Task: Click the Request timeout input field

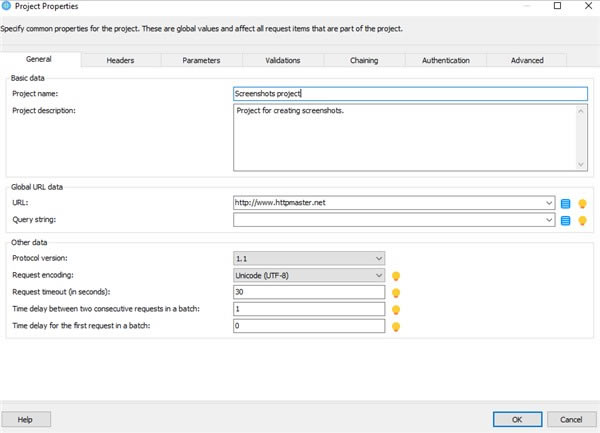Action: click(x=309, y=292)
